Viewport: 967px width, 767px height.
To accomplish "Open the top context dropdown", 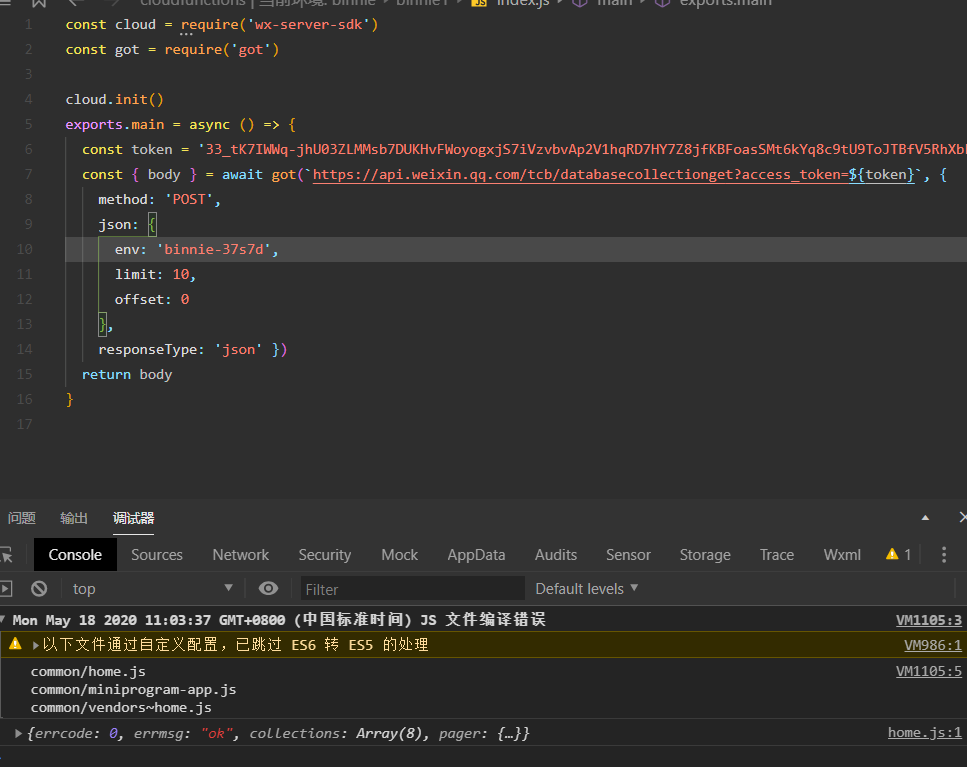I will 152,589.
